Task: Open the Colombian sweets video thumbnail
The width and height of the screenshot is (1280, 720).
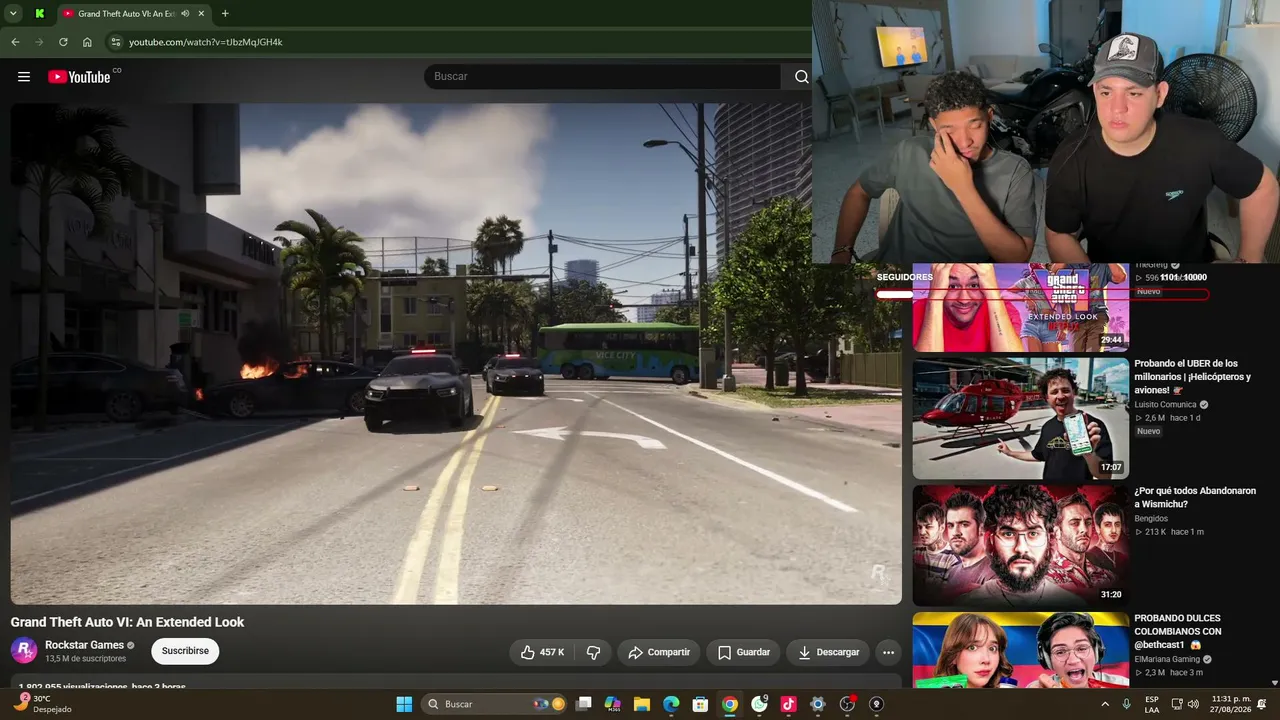Action: (x=1021, y=649)
